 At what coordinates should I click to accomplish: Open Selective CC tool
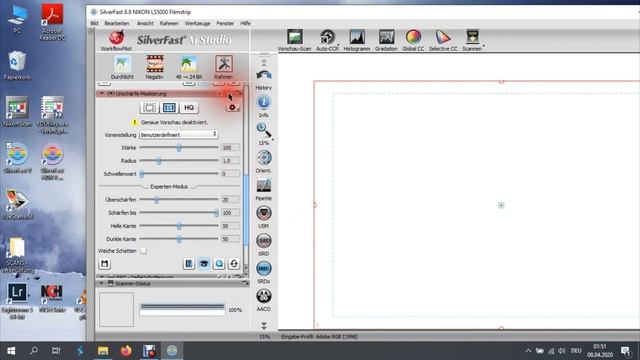[x=443, y=40]
